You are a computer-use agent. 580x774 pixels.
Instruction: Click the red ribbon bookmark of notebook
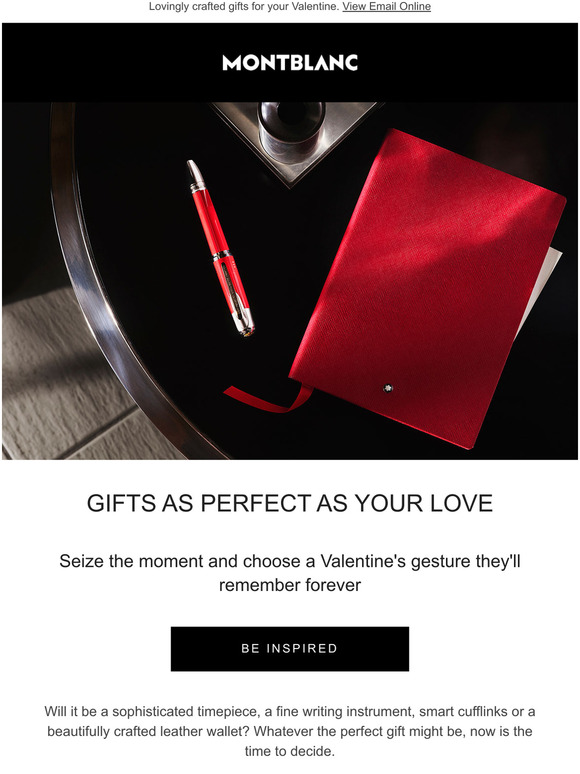(269, 399)
